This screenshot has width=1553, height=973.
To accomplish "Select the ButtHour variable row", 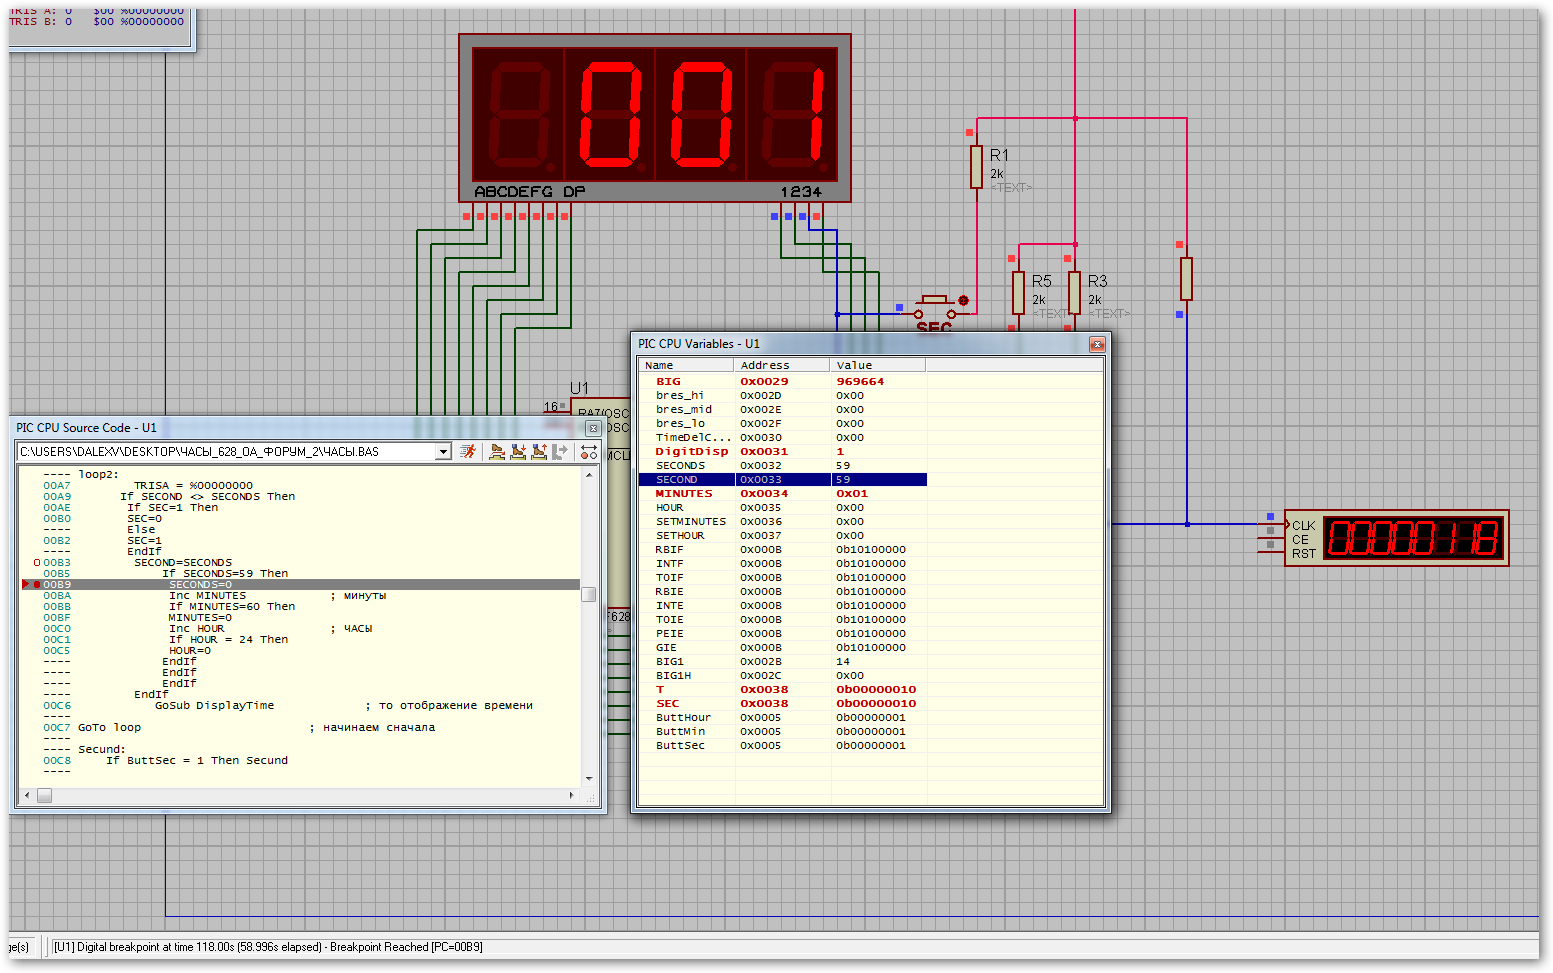I will [x=783, y=718].
